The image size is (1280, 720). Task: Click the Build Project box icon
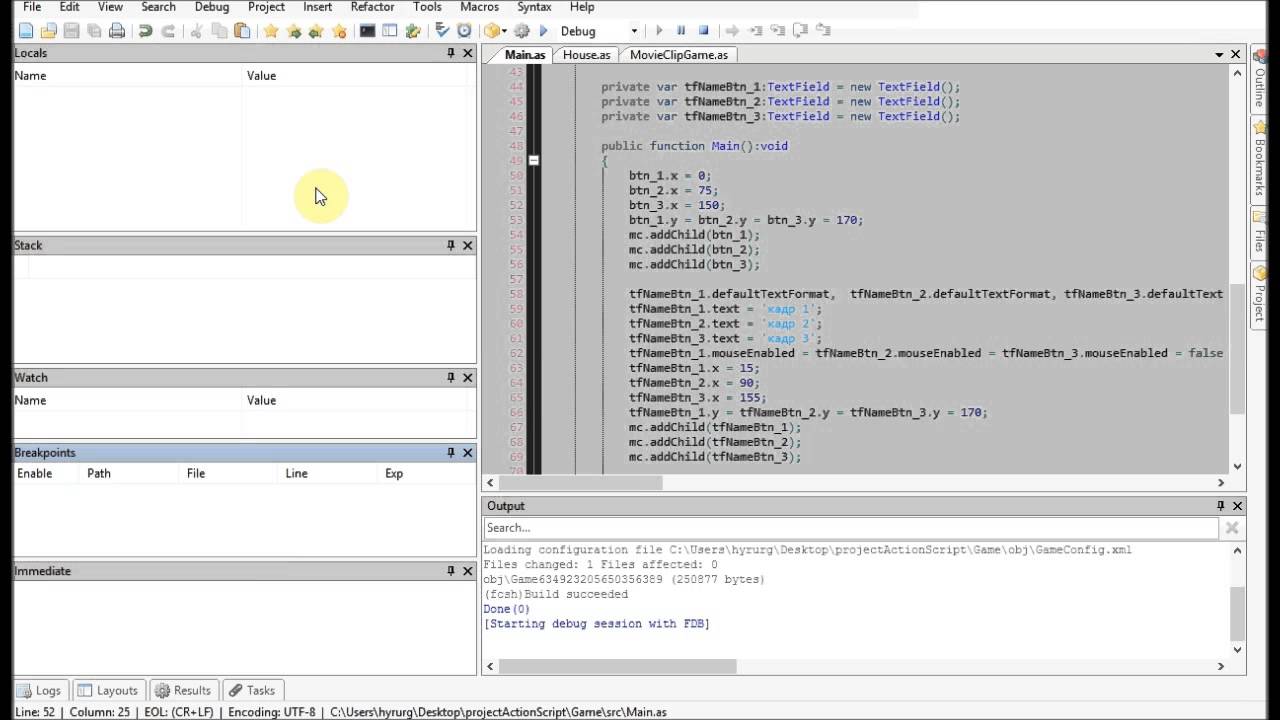[492, 31]
